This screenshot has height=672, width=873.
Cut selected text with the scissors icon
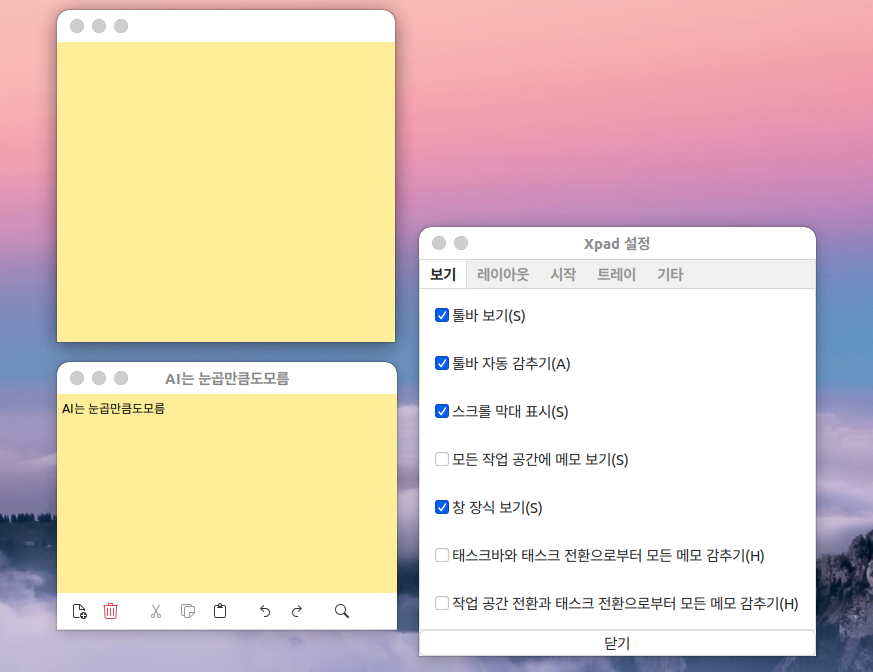click(156, 611)
